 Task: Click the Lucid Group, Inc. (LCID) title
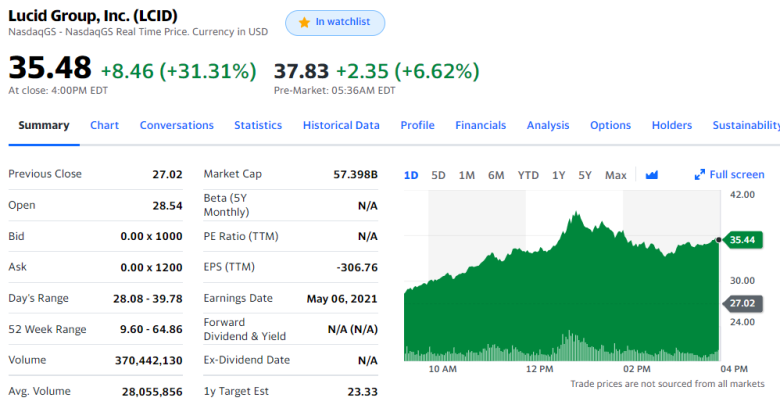tap(93, 15)
